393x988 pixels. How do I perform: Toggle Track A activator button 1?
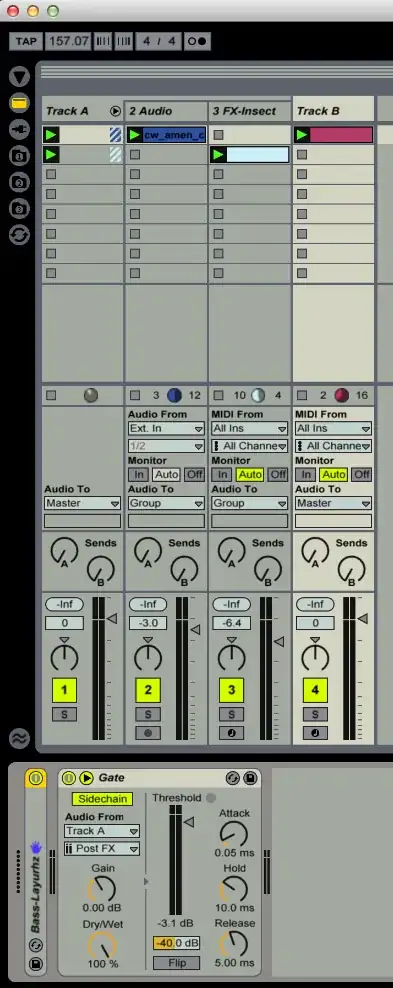click(x=64, y=690)
